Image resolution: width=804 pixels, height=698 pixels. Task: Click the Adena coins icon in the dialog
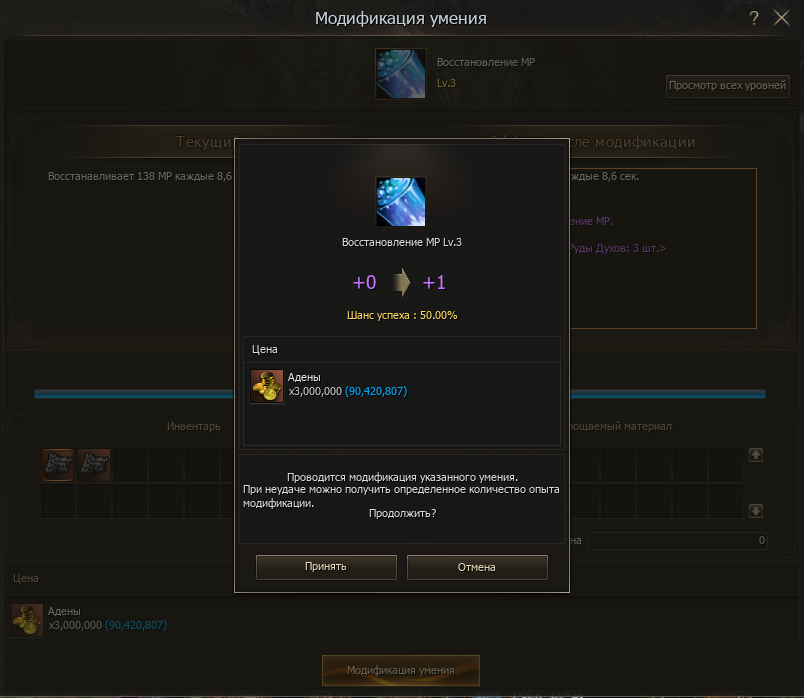point(267,386)
